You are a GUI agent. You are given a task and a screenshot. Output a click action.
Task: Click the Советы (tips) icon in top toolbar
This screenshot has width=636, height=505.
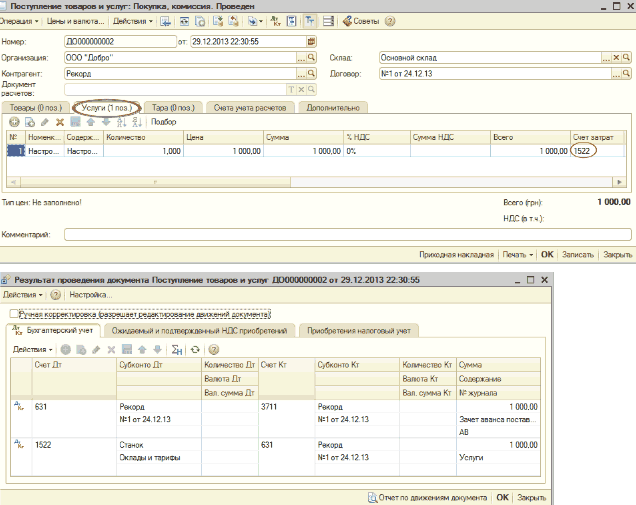pos(348,20)
